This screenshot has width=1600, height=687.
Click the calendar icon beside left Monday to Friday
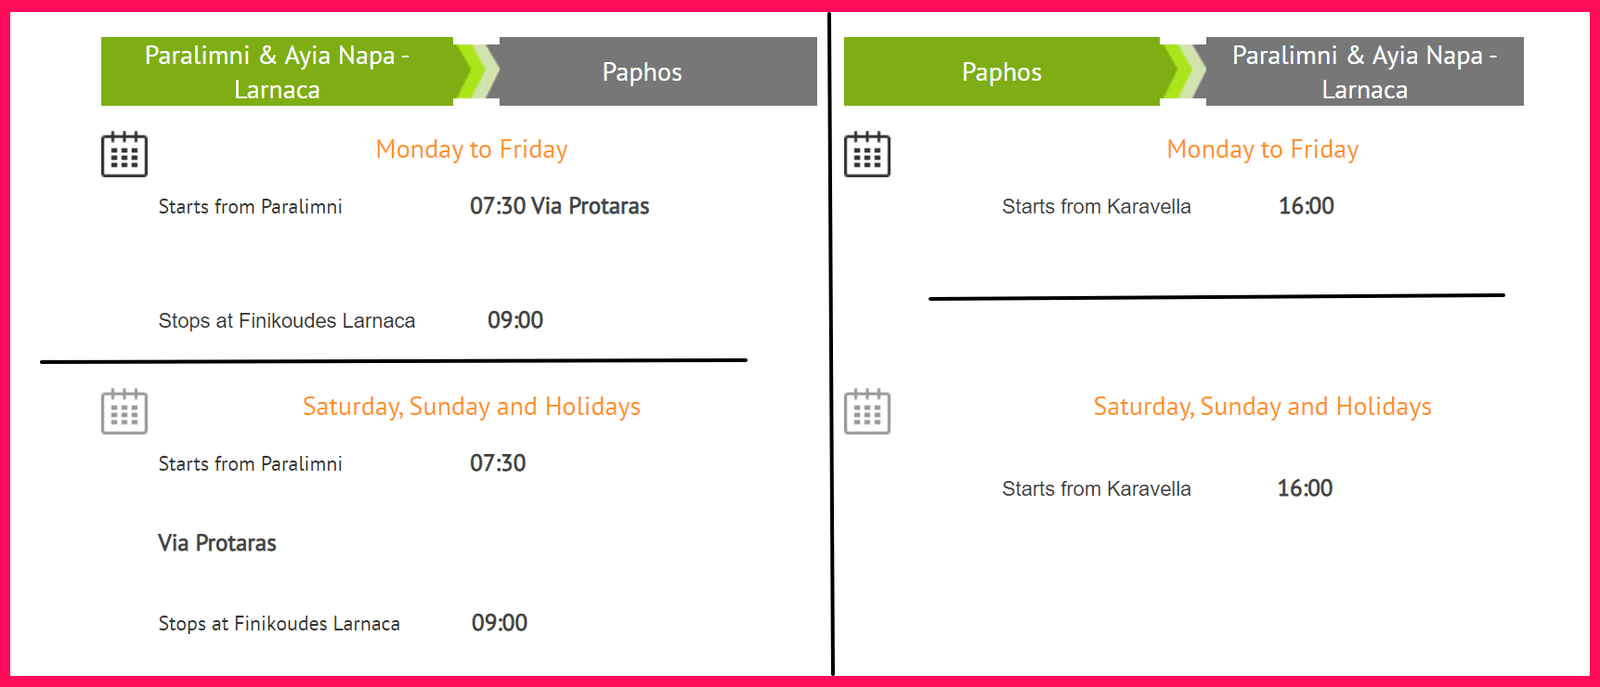[124, 154]
